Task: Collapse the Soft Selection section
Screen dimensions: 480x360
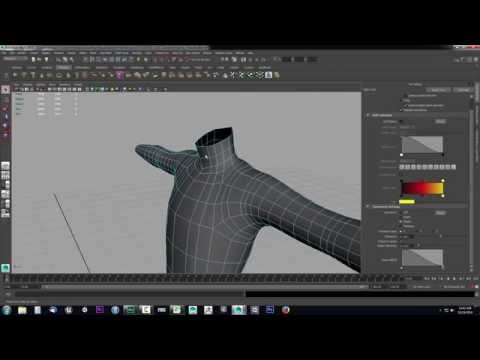Action: tap(368, 115)
